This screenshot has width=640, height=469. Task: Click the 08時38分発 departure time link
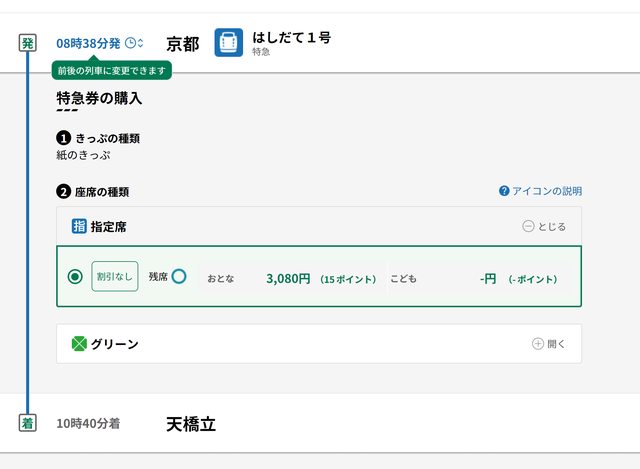tap(88, 43)
